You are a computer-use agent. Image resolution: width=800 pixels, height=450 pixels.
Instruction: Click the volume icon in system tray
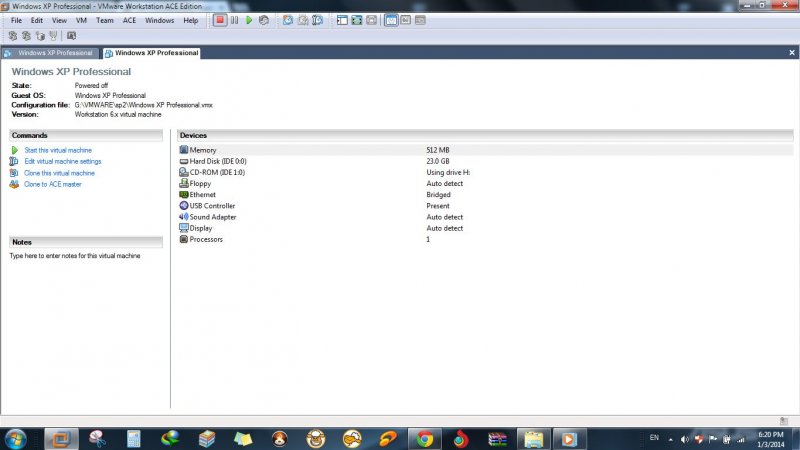tap(685, 439)
